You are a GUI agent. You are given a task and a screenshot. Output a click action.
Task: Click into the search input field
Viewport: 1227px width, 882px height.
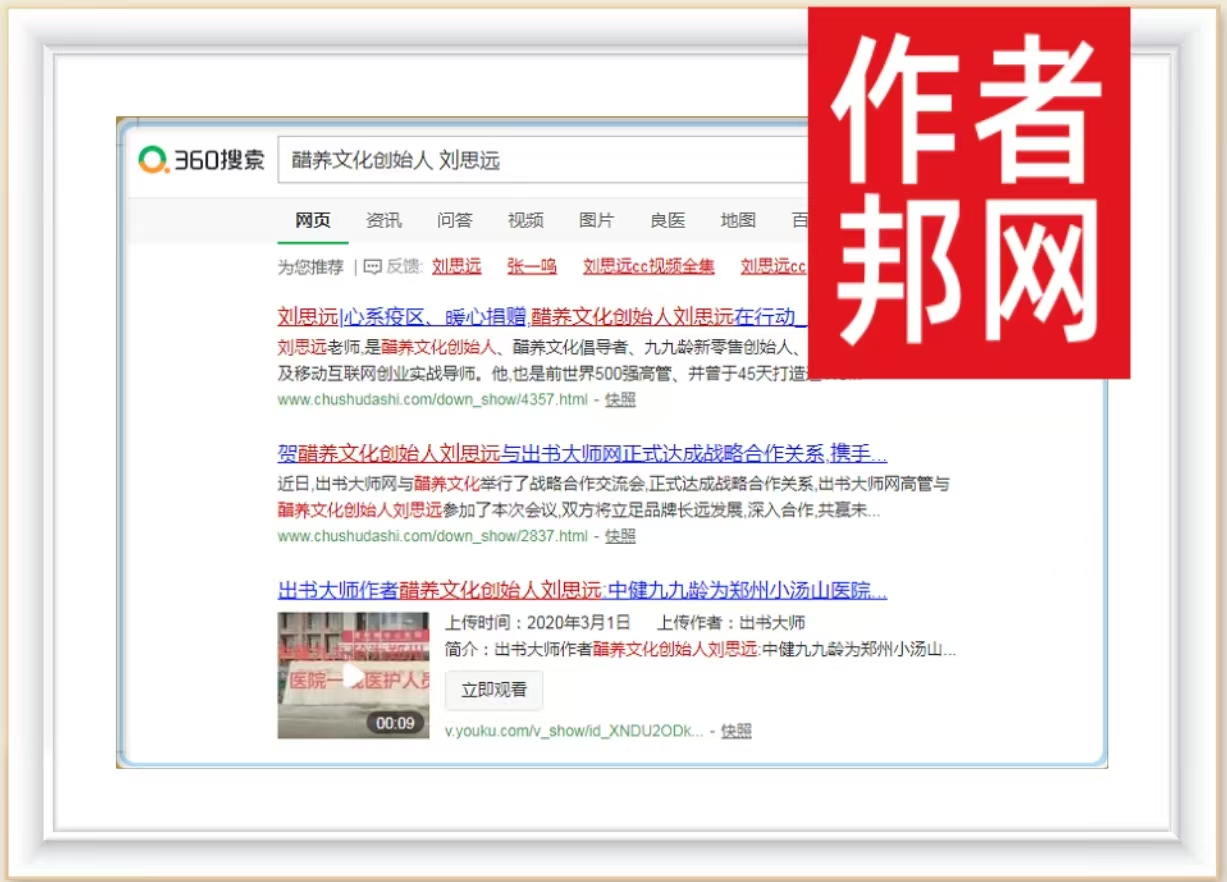540,160
